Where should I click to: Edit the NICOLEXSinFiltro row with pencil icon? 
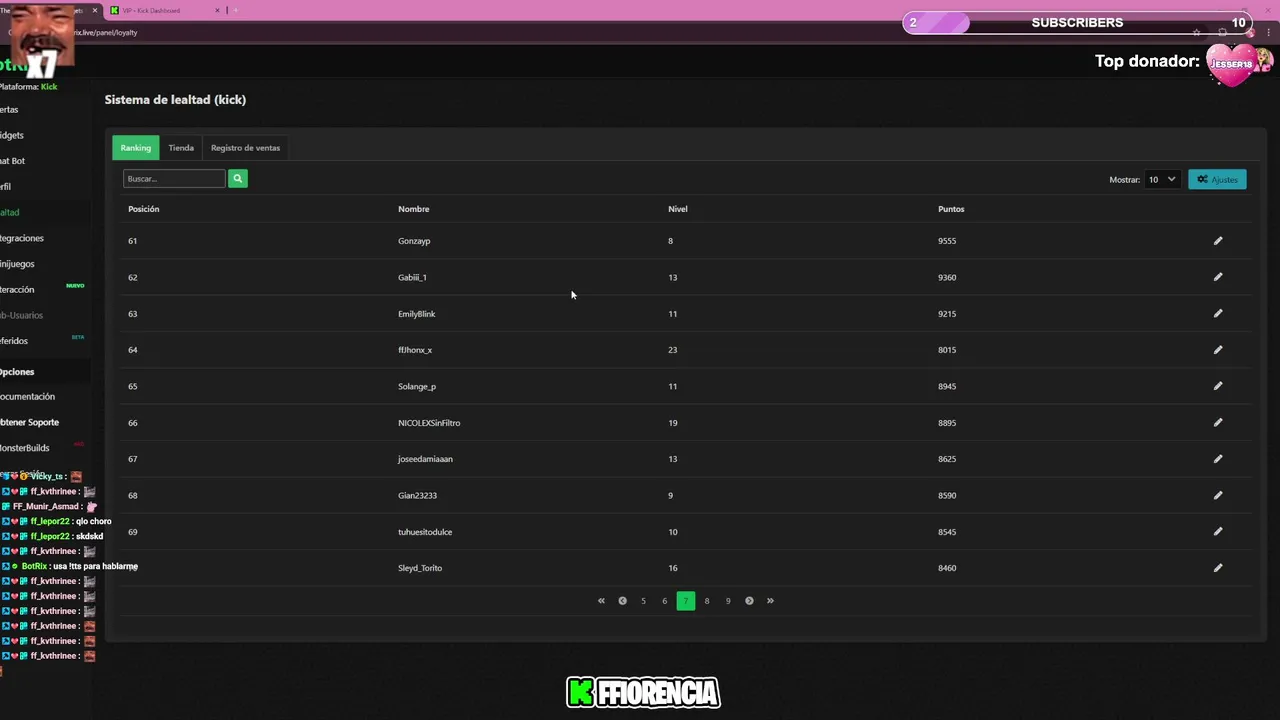1218,423
